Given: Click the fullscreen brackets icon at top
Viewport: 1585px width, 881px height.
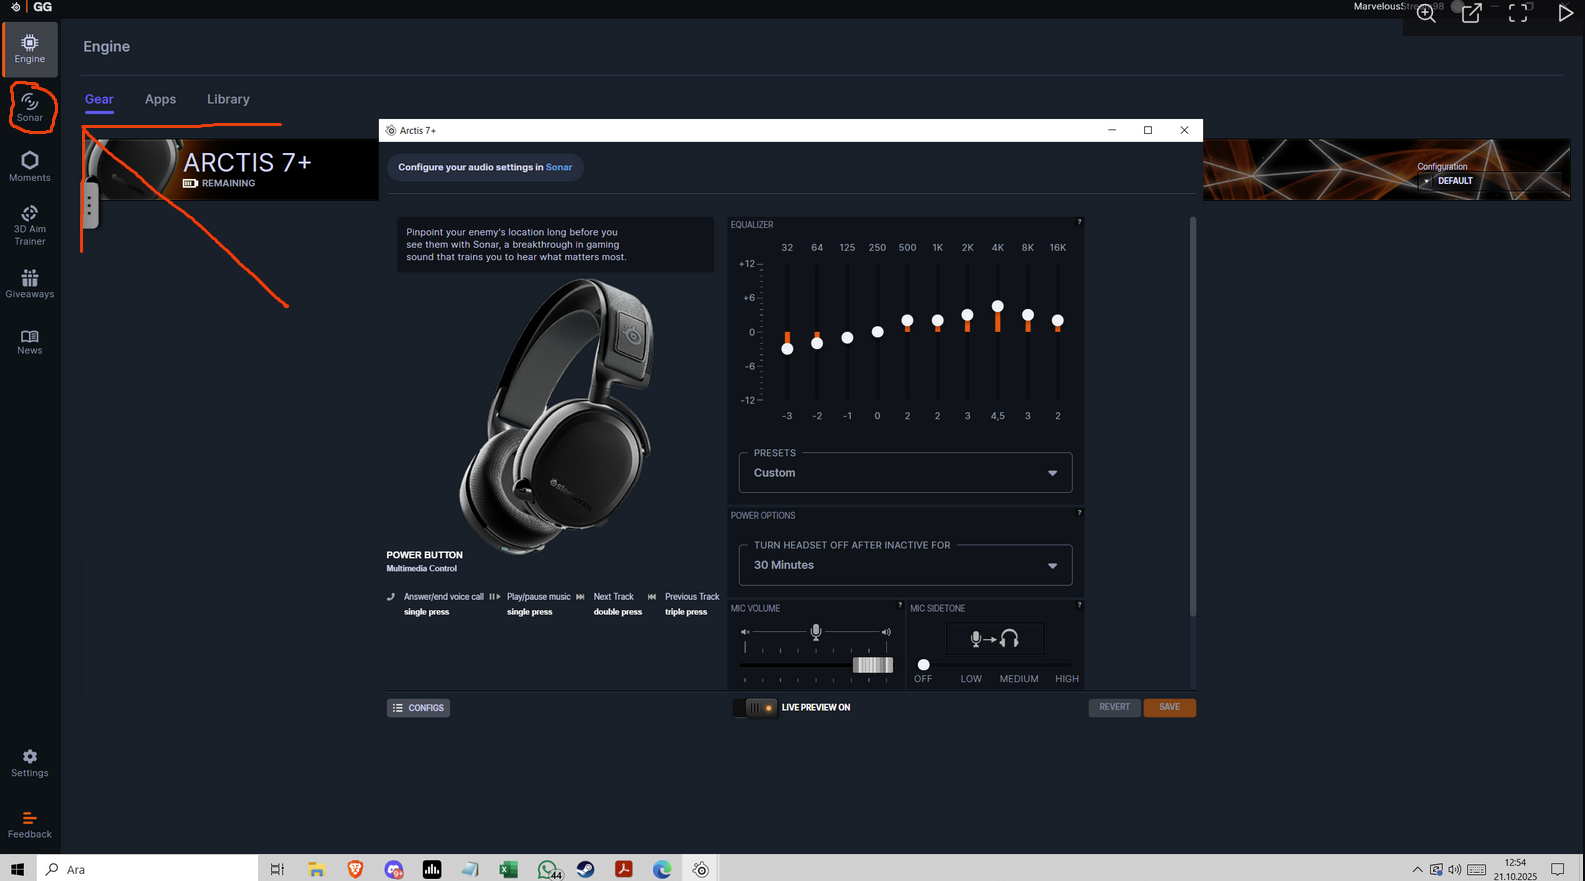Looking at the screenshot, I should click(1518, 13).
